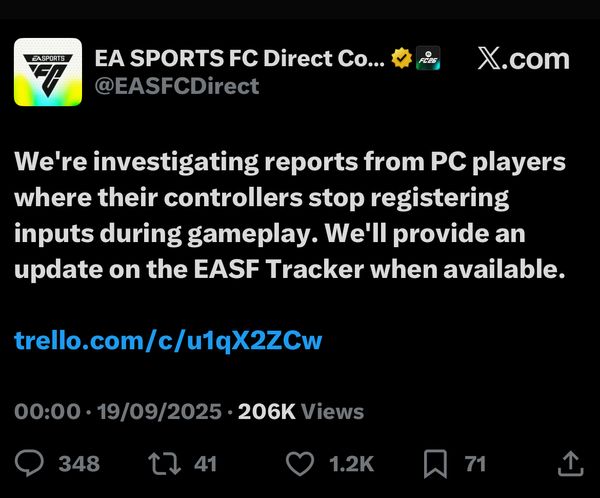Bookmark this post
The image size is (600, 498).
(435, 464)
